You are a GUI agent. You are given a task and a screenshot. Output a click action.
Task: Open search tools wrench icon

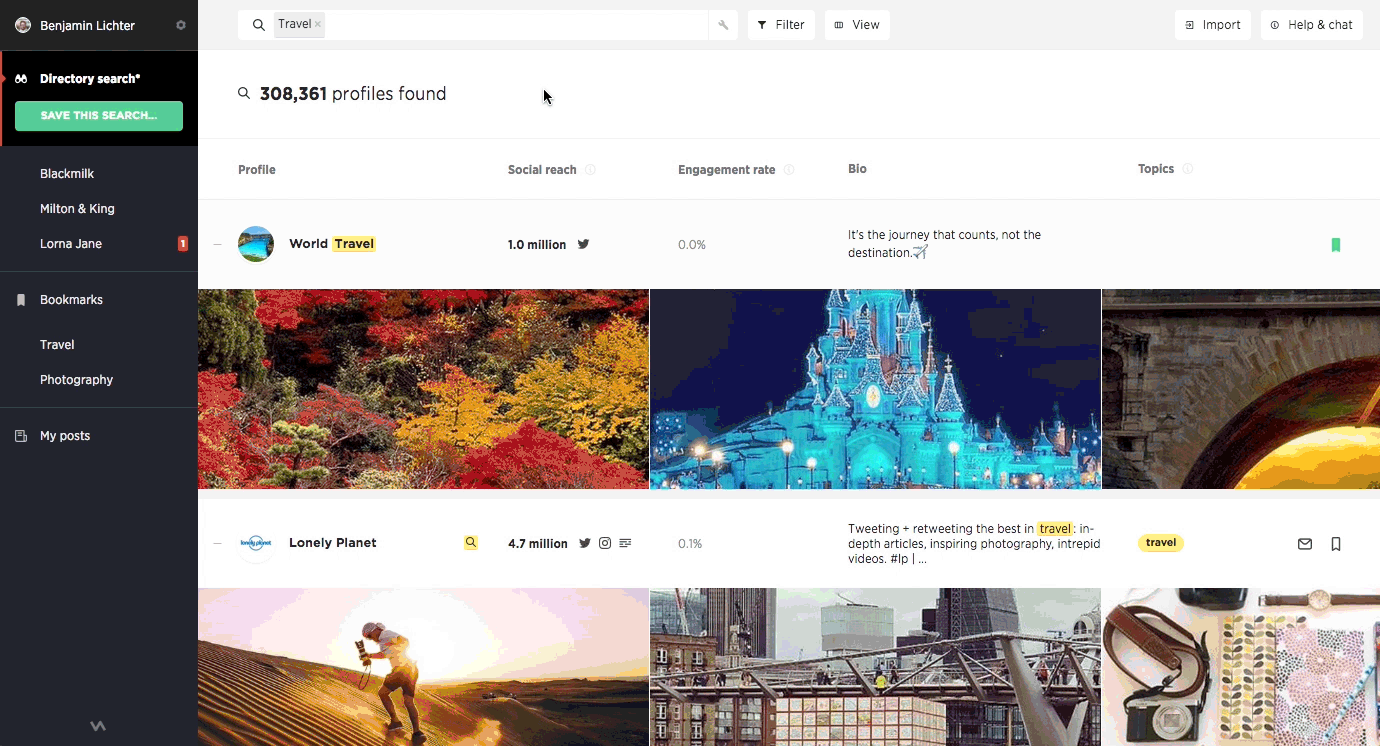tap(723, 25)
